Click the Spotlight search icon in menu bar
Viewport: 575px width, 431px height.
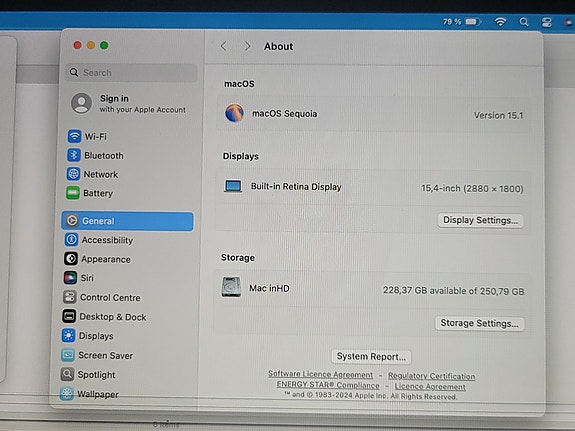click(524, 22)
